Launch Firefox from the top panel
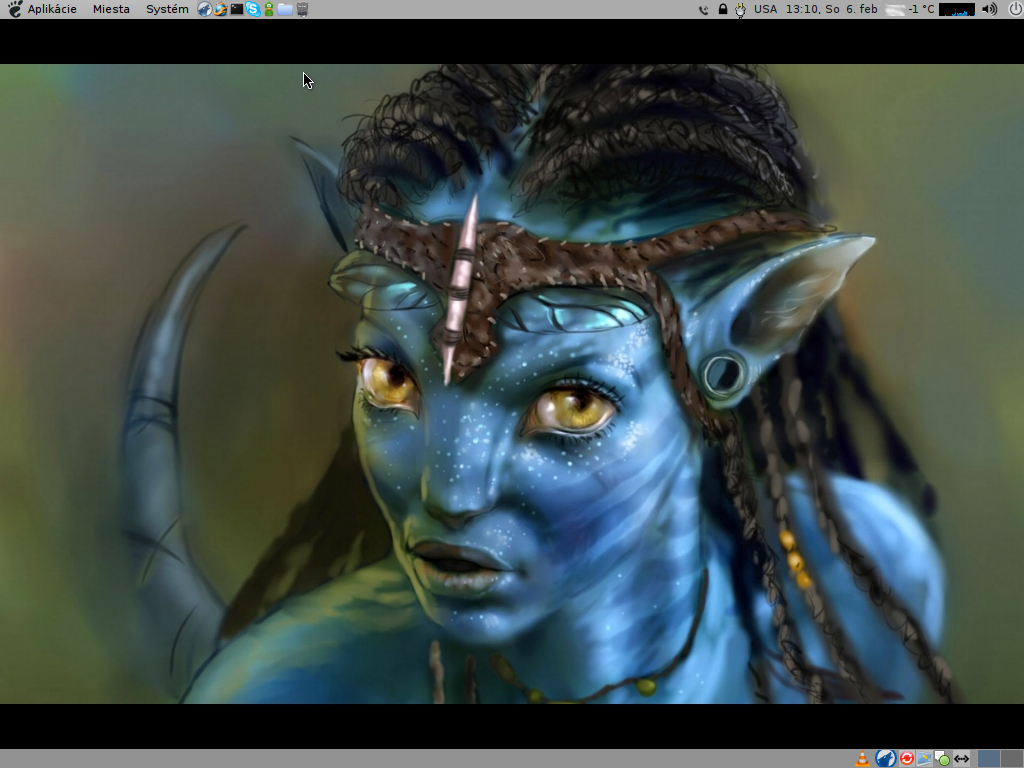Screen dimensions: 1024x768 [x=221, y=9]
